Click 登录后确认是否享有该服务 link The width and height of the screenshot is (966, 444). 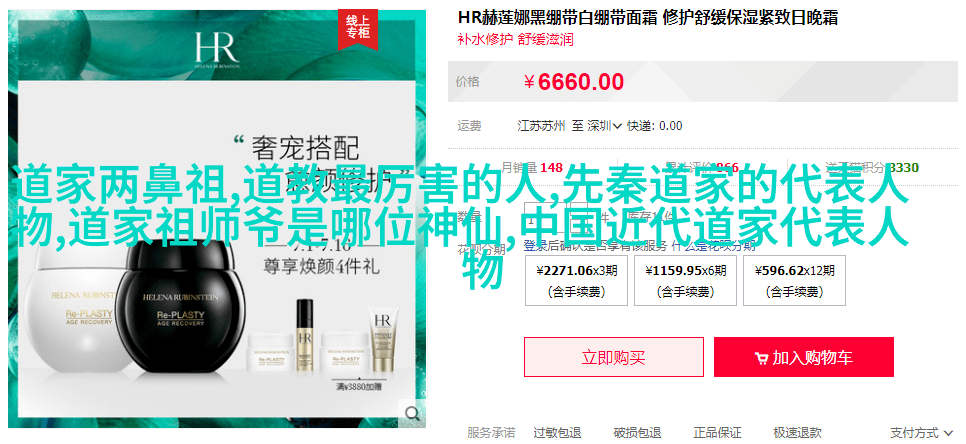[x=595, y=246]
